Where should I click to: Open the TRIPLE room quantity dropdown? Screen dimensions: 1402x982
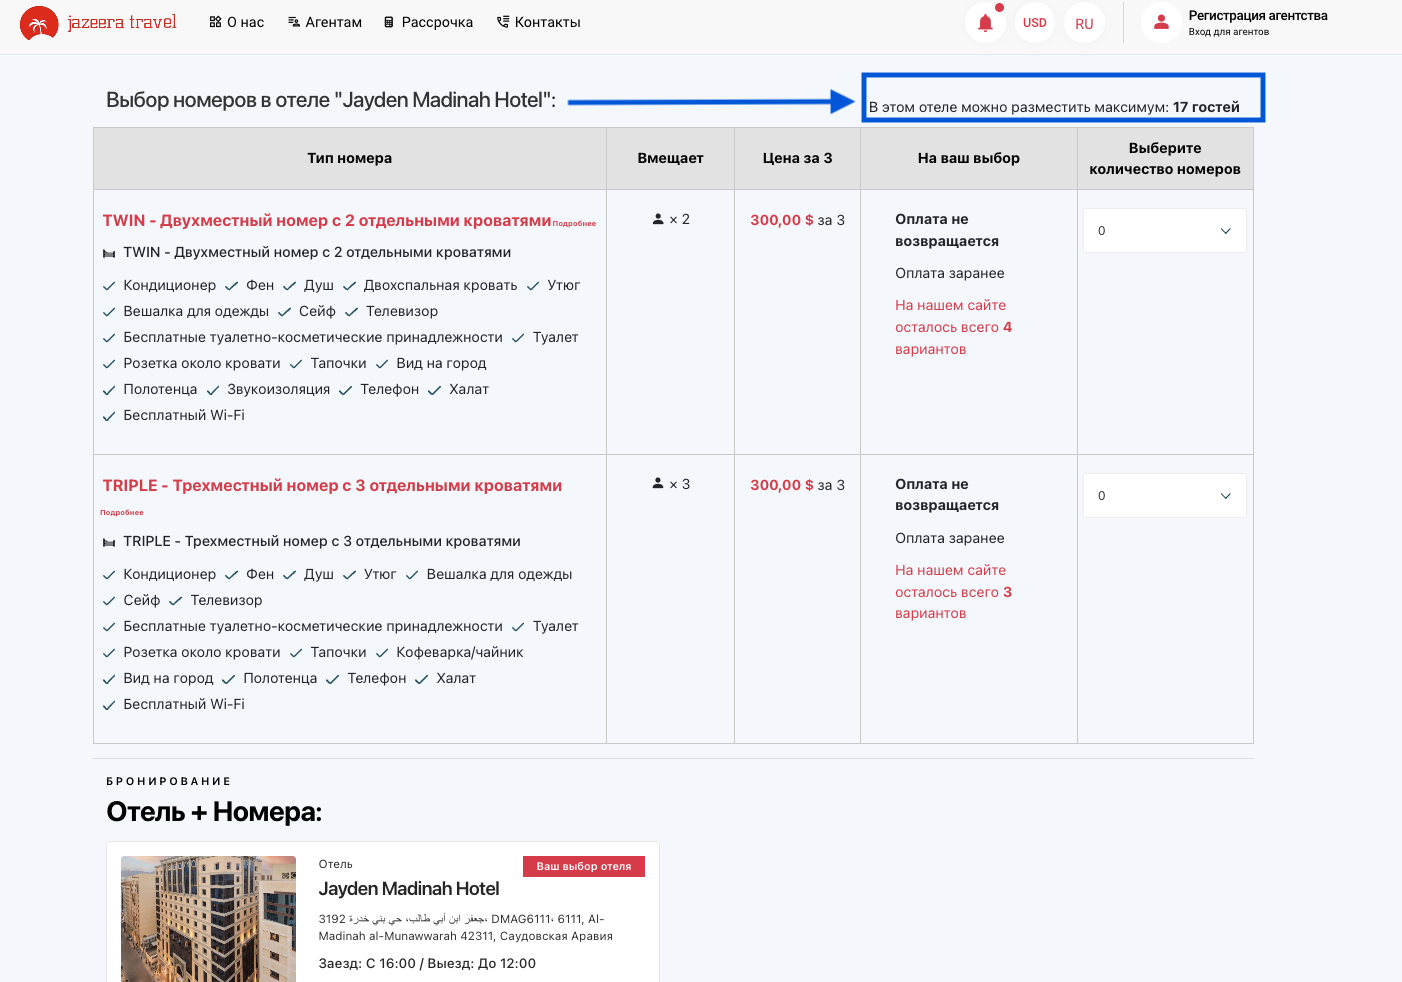[x=1164, y=496]
